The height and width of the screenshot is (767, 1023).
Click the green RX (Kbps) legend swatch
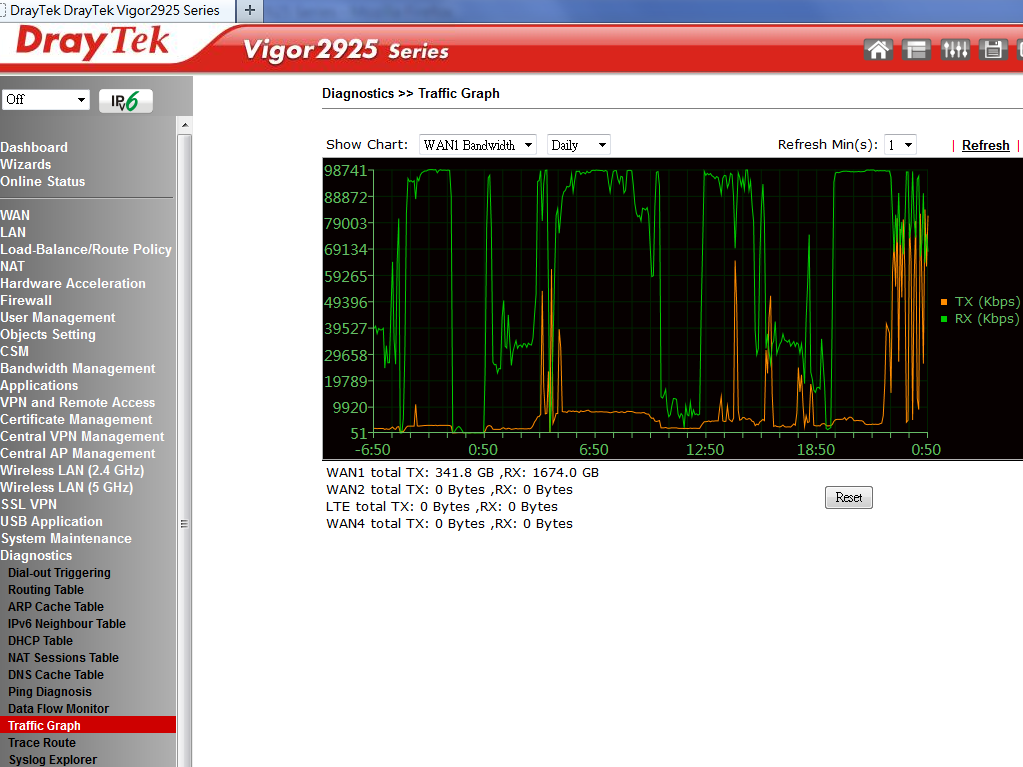click(943, 318)
